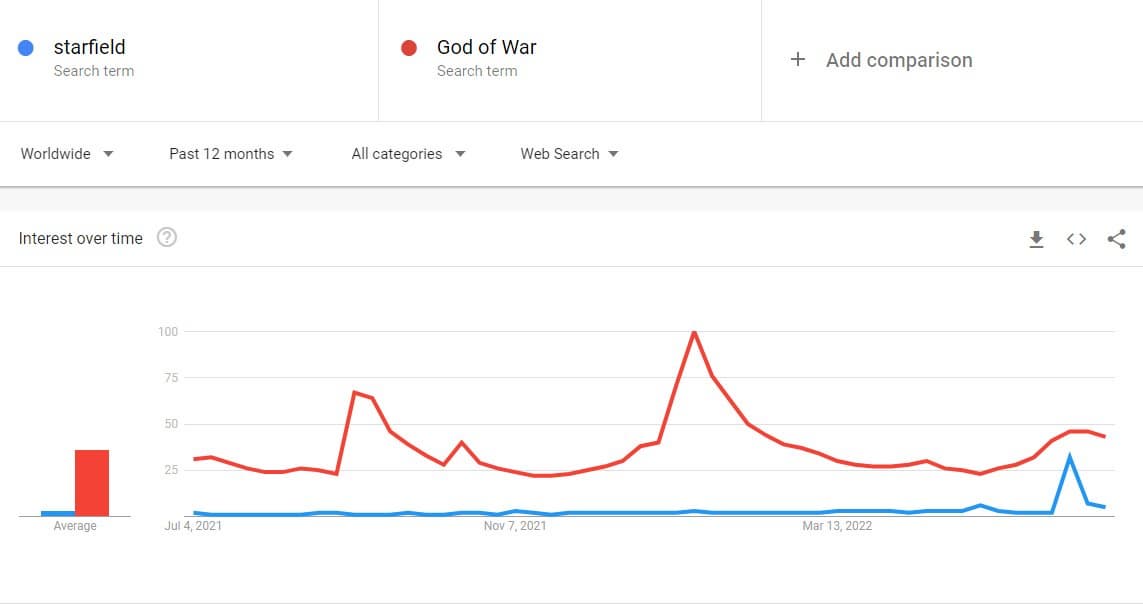Click the red average bar

[x=92, y=483]
